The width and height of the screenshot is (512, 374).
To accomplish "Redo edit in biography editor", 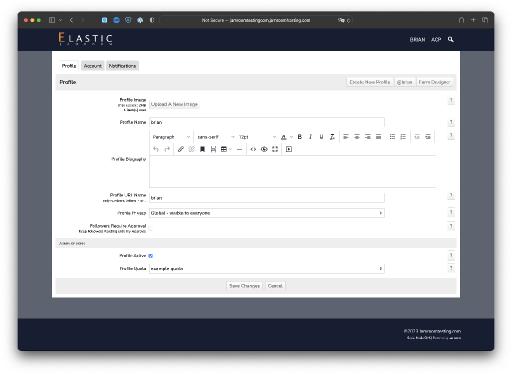I will [x=167, y=149].
